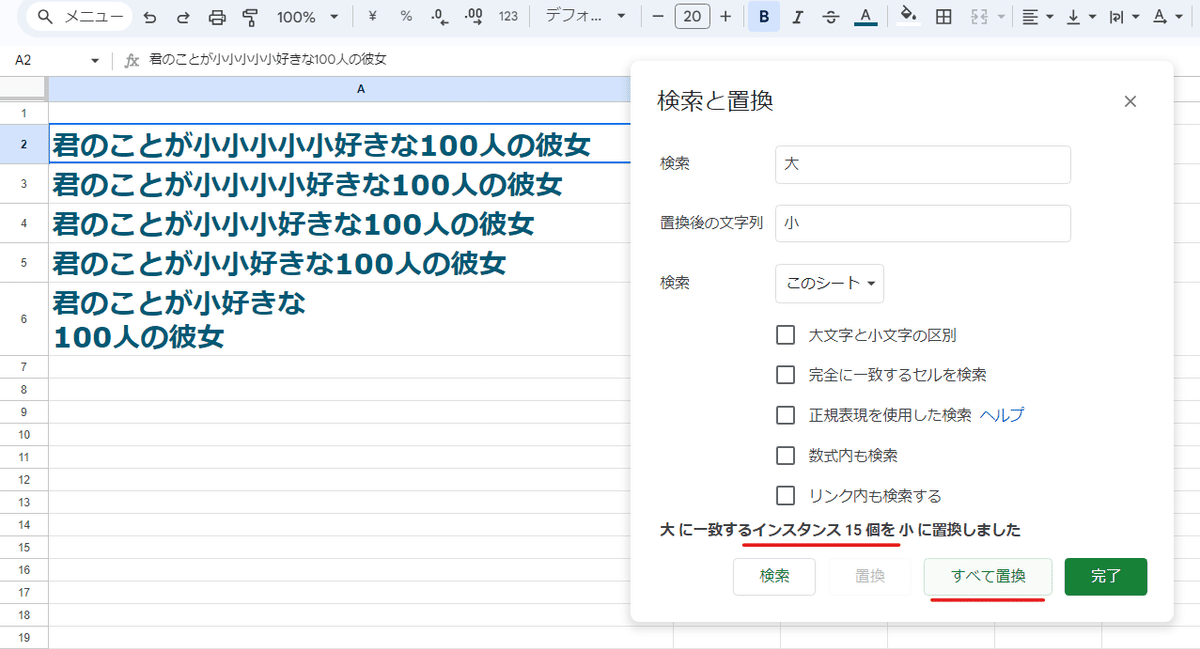The height and width of the screenshot is (649, 1200).
Task: Open the 123 number formats menu
Action: [x=508, y=17]
